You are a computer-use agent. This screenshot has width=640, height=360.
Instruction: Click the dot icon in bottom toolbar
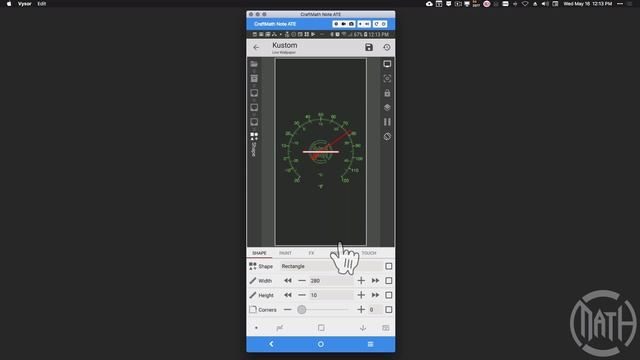pyautogui.click(x=256, y=328)
